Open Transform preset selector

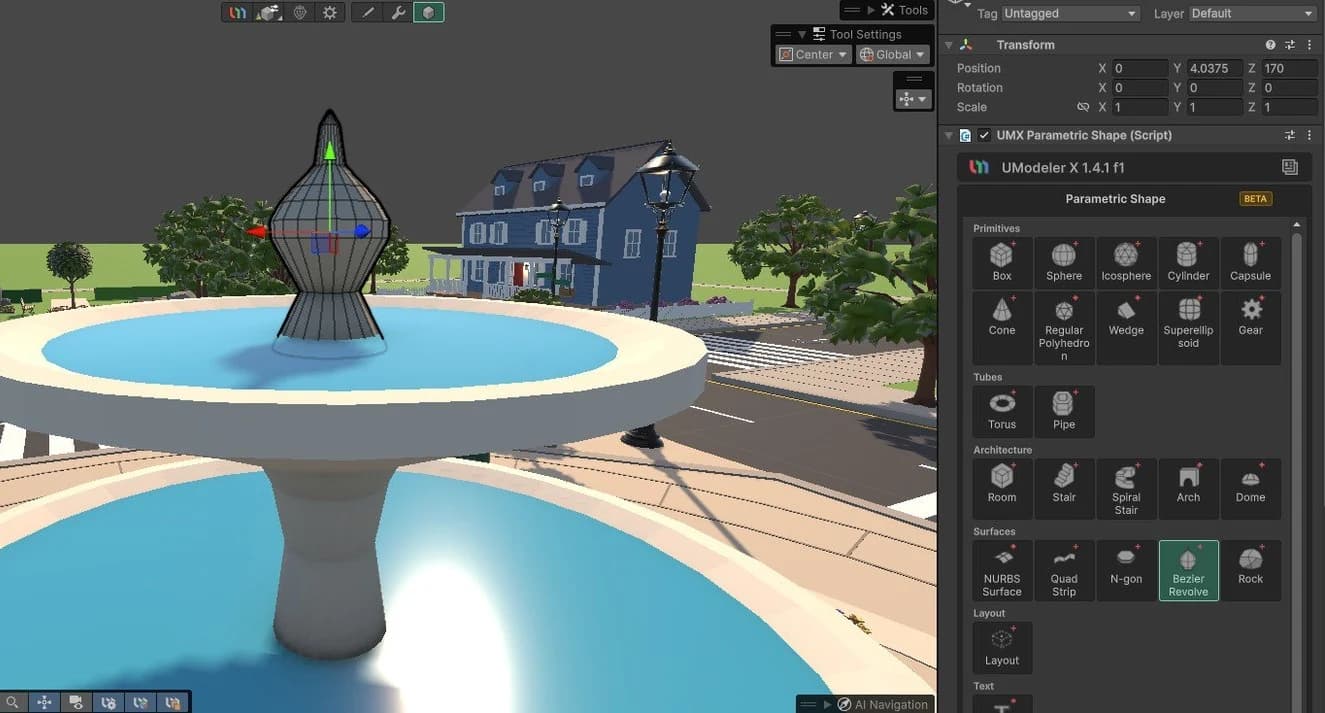point(1290,45)
